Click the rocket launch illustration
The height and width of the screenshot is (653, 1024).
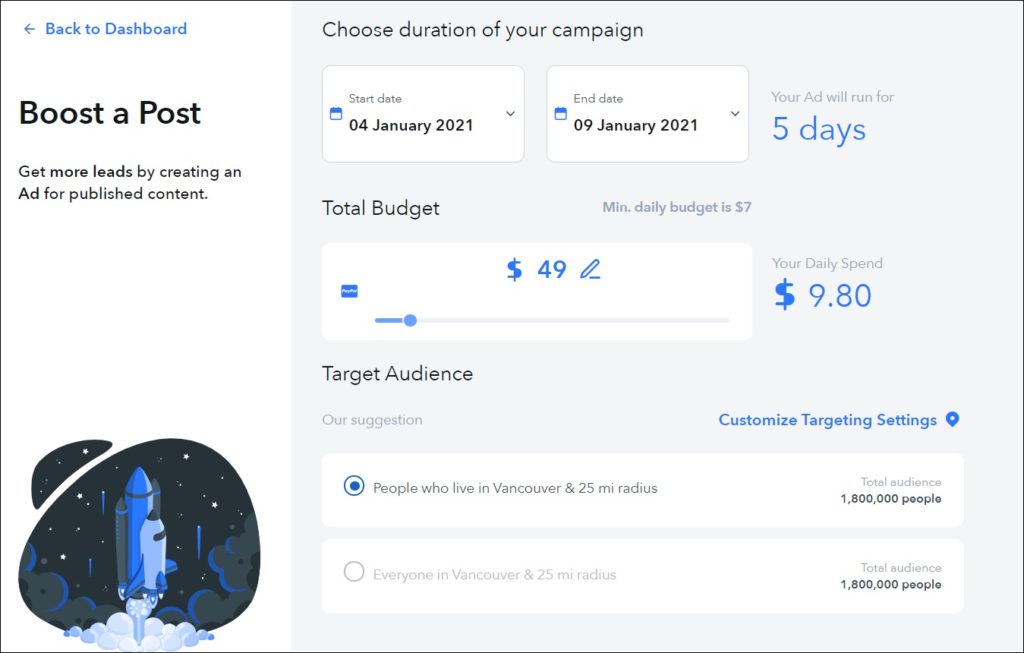139,545
